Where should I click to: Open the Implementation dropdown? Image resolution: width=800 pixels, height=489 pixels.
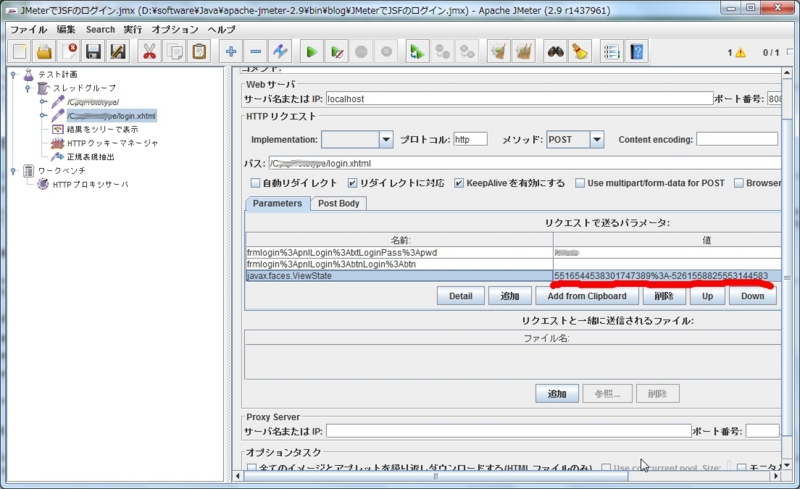pyautogui.click(x=386, y=139)
